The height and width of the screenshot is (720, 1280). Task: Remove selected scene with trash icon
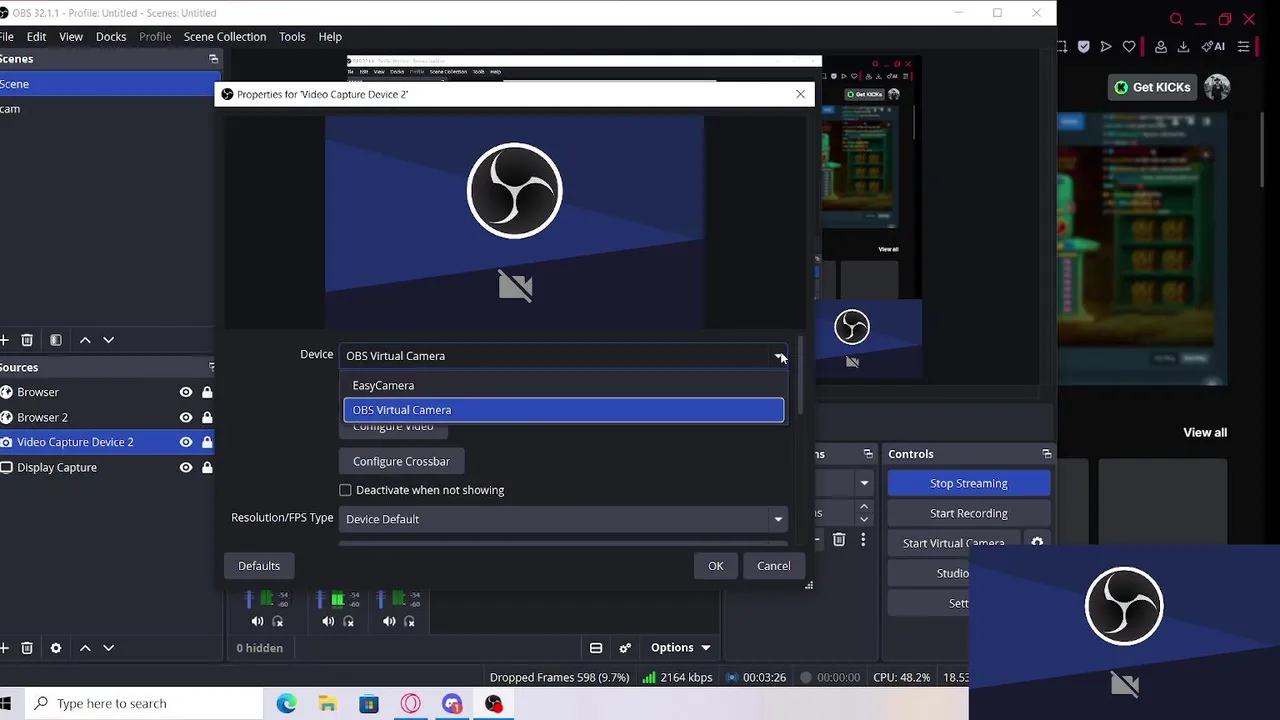[27, 340]
